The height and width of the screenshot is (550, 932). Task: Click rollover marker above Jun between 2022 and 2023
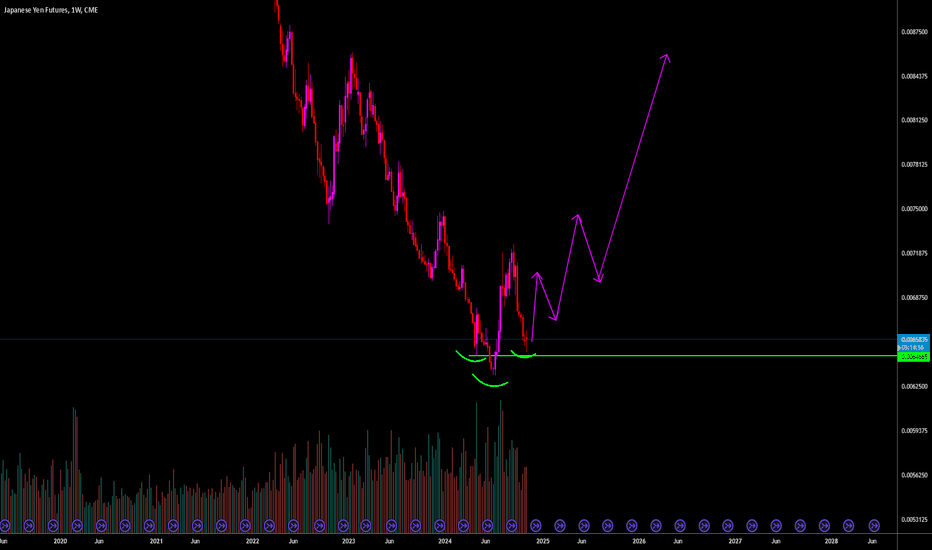click(293, 526)
